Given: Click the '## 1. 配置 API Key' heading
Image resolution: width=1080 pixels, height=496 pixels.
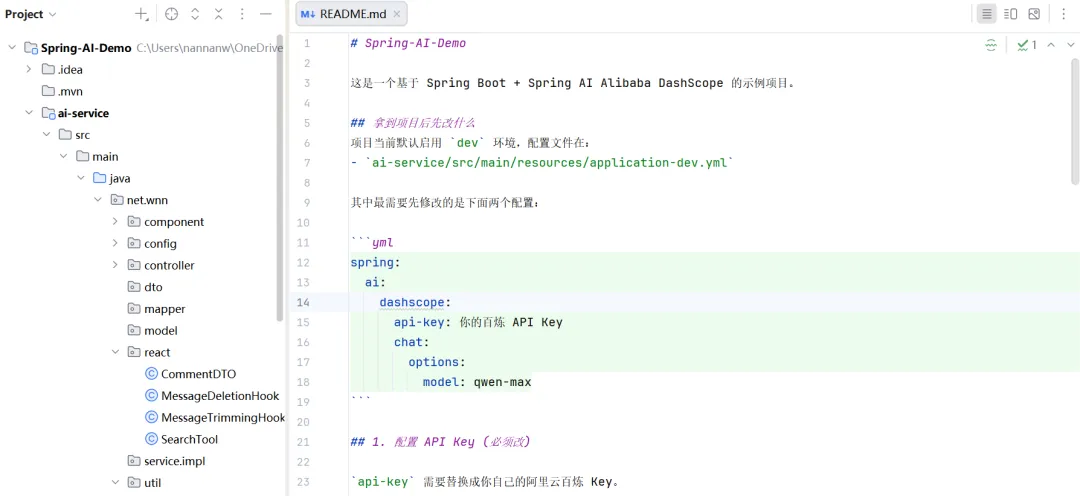Looking at the screenshot, I should click(439, 442).
